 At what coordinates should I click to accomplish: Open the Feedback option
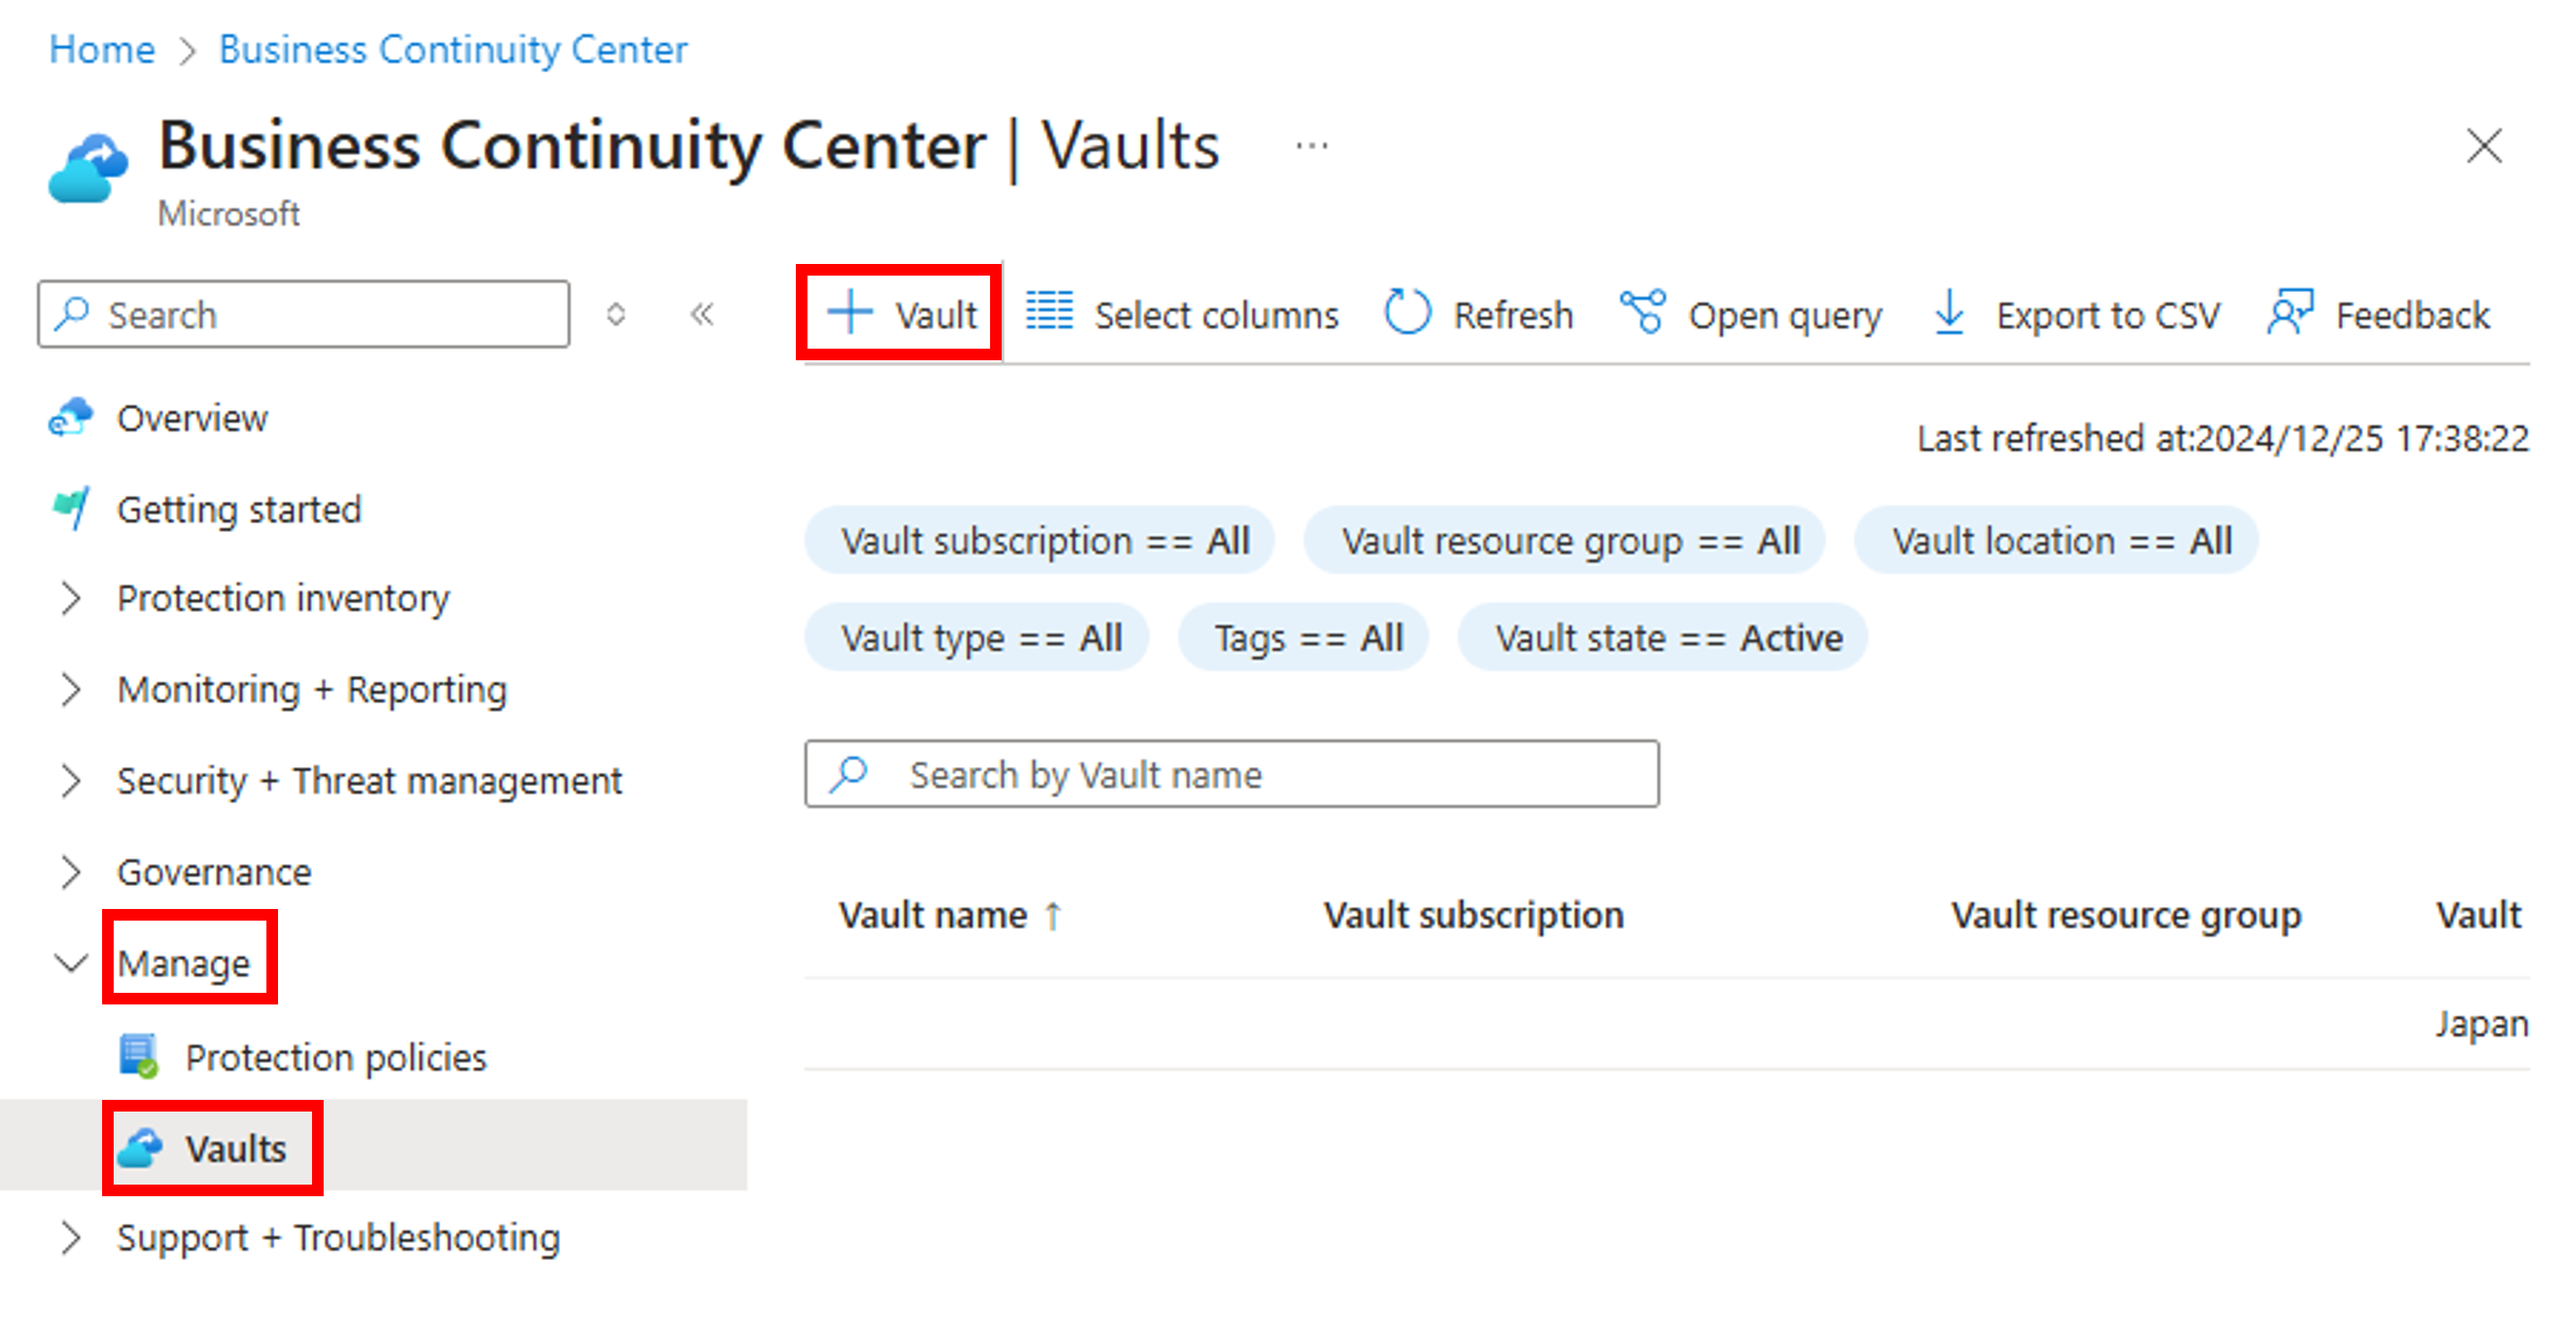[2379, 315]
